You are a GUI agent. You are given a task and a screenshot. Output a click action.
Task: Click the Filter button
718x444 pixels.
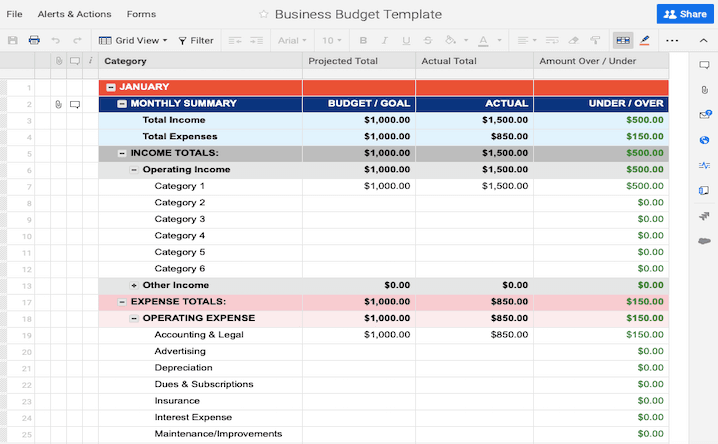coord(196,41)
